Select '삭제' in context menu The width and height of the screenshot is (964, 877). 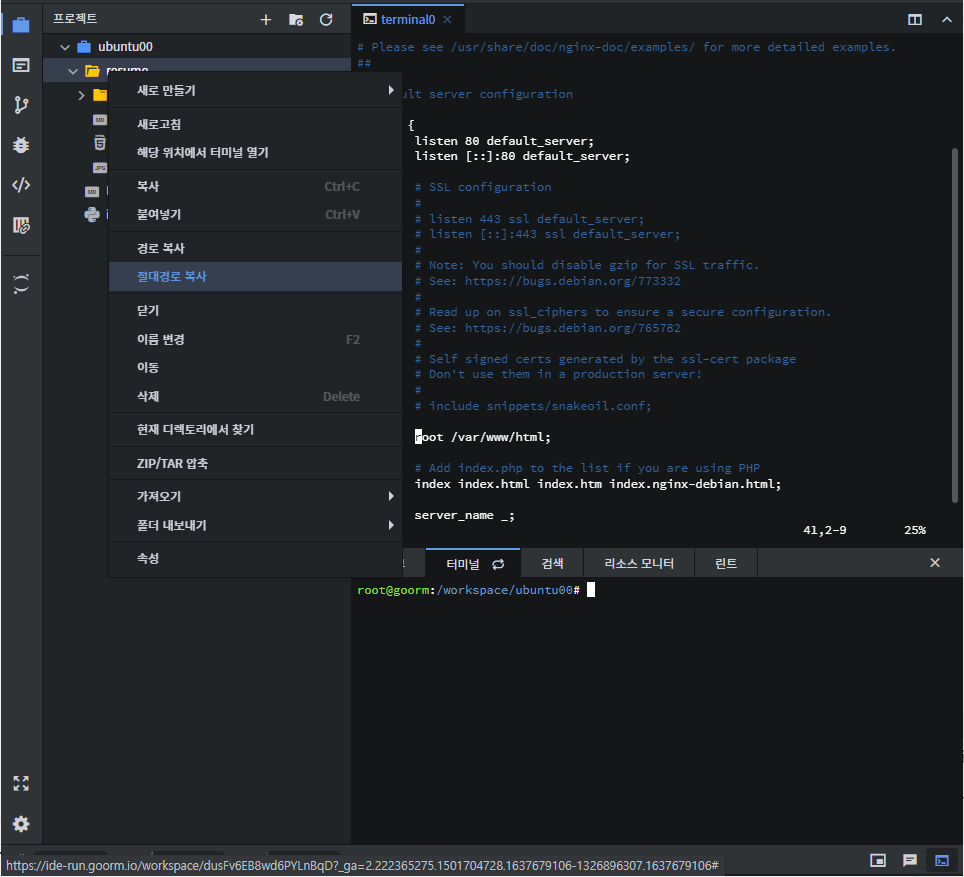pyautogui.click(x=255, y=396)
